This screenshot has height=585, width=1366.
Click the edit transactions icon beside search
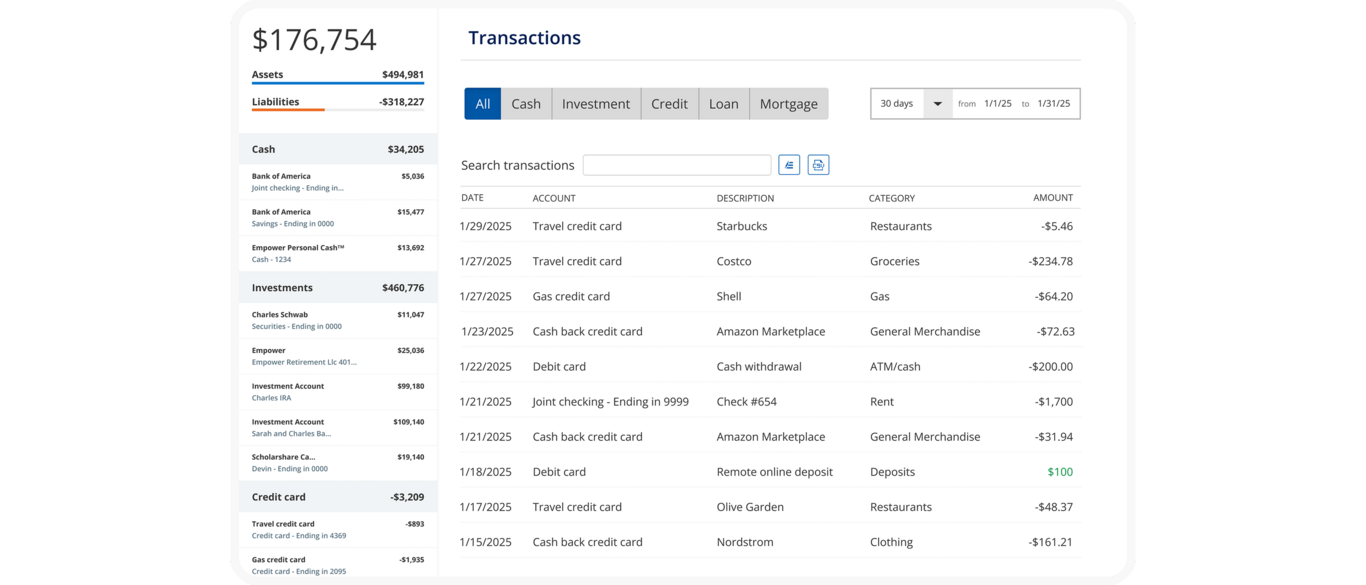[x=789, y=165]
